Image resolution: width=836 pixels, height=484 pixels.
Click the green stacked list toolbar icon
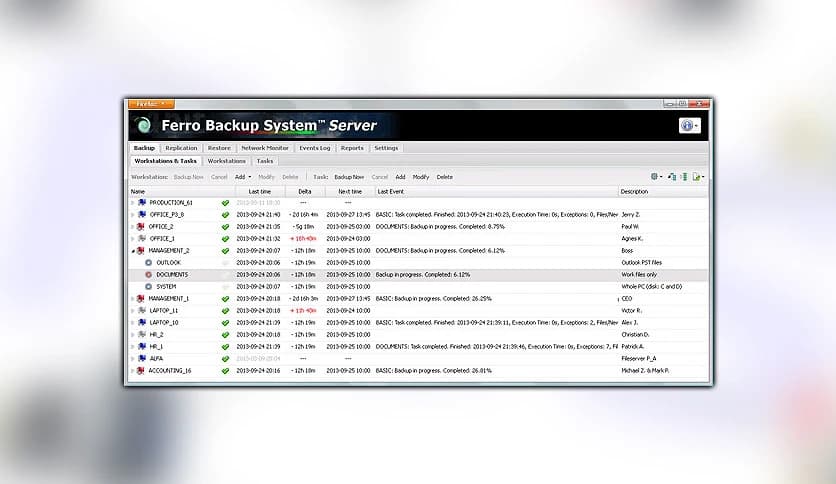(x=684, y=176)
